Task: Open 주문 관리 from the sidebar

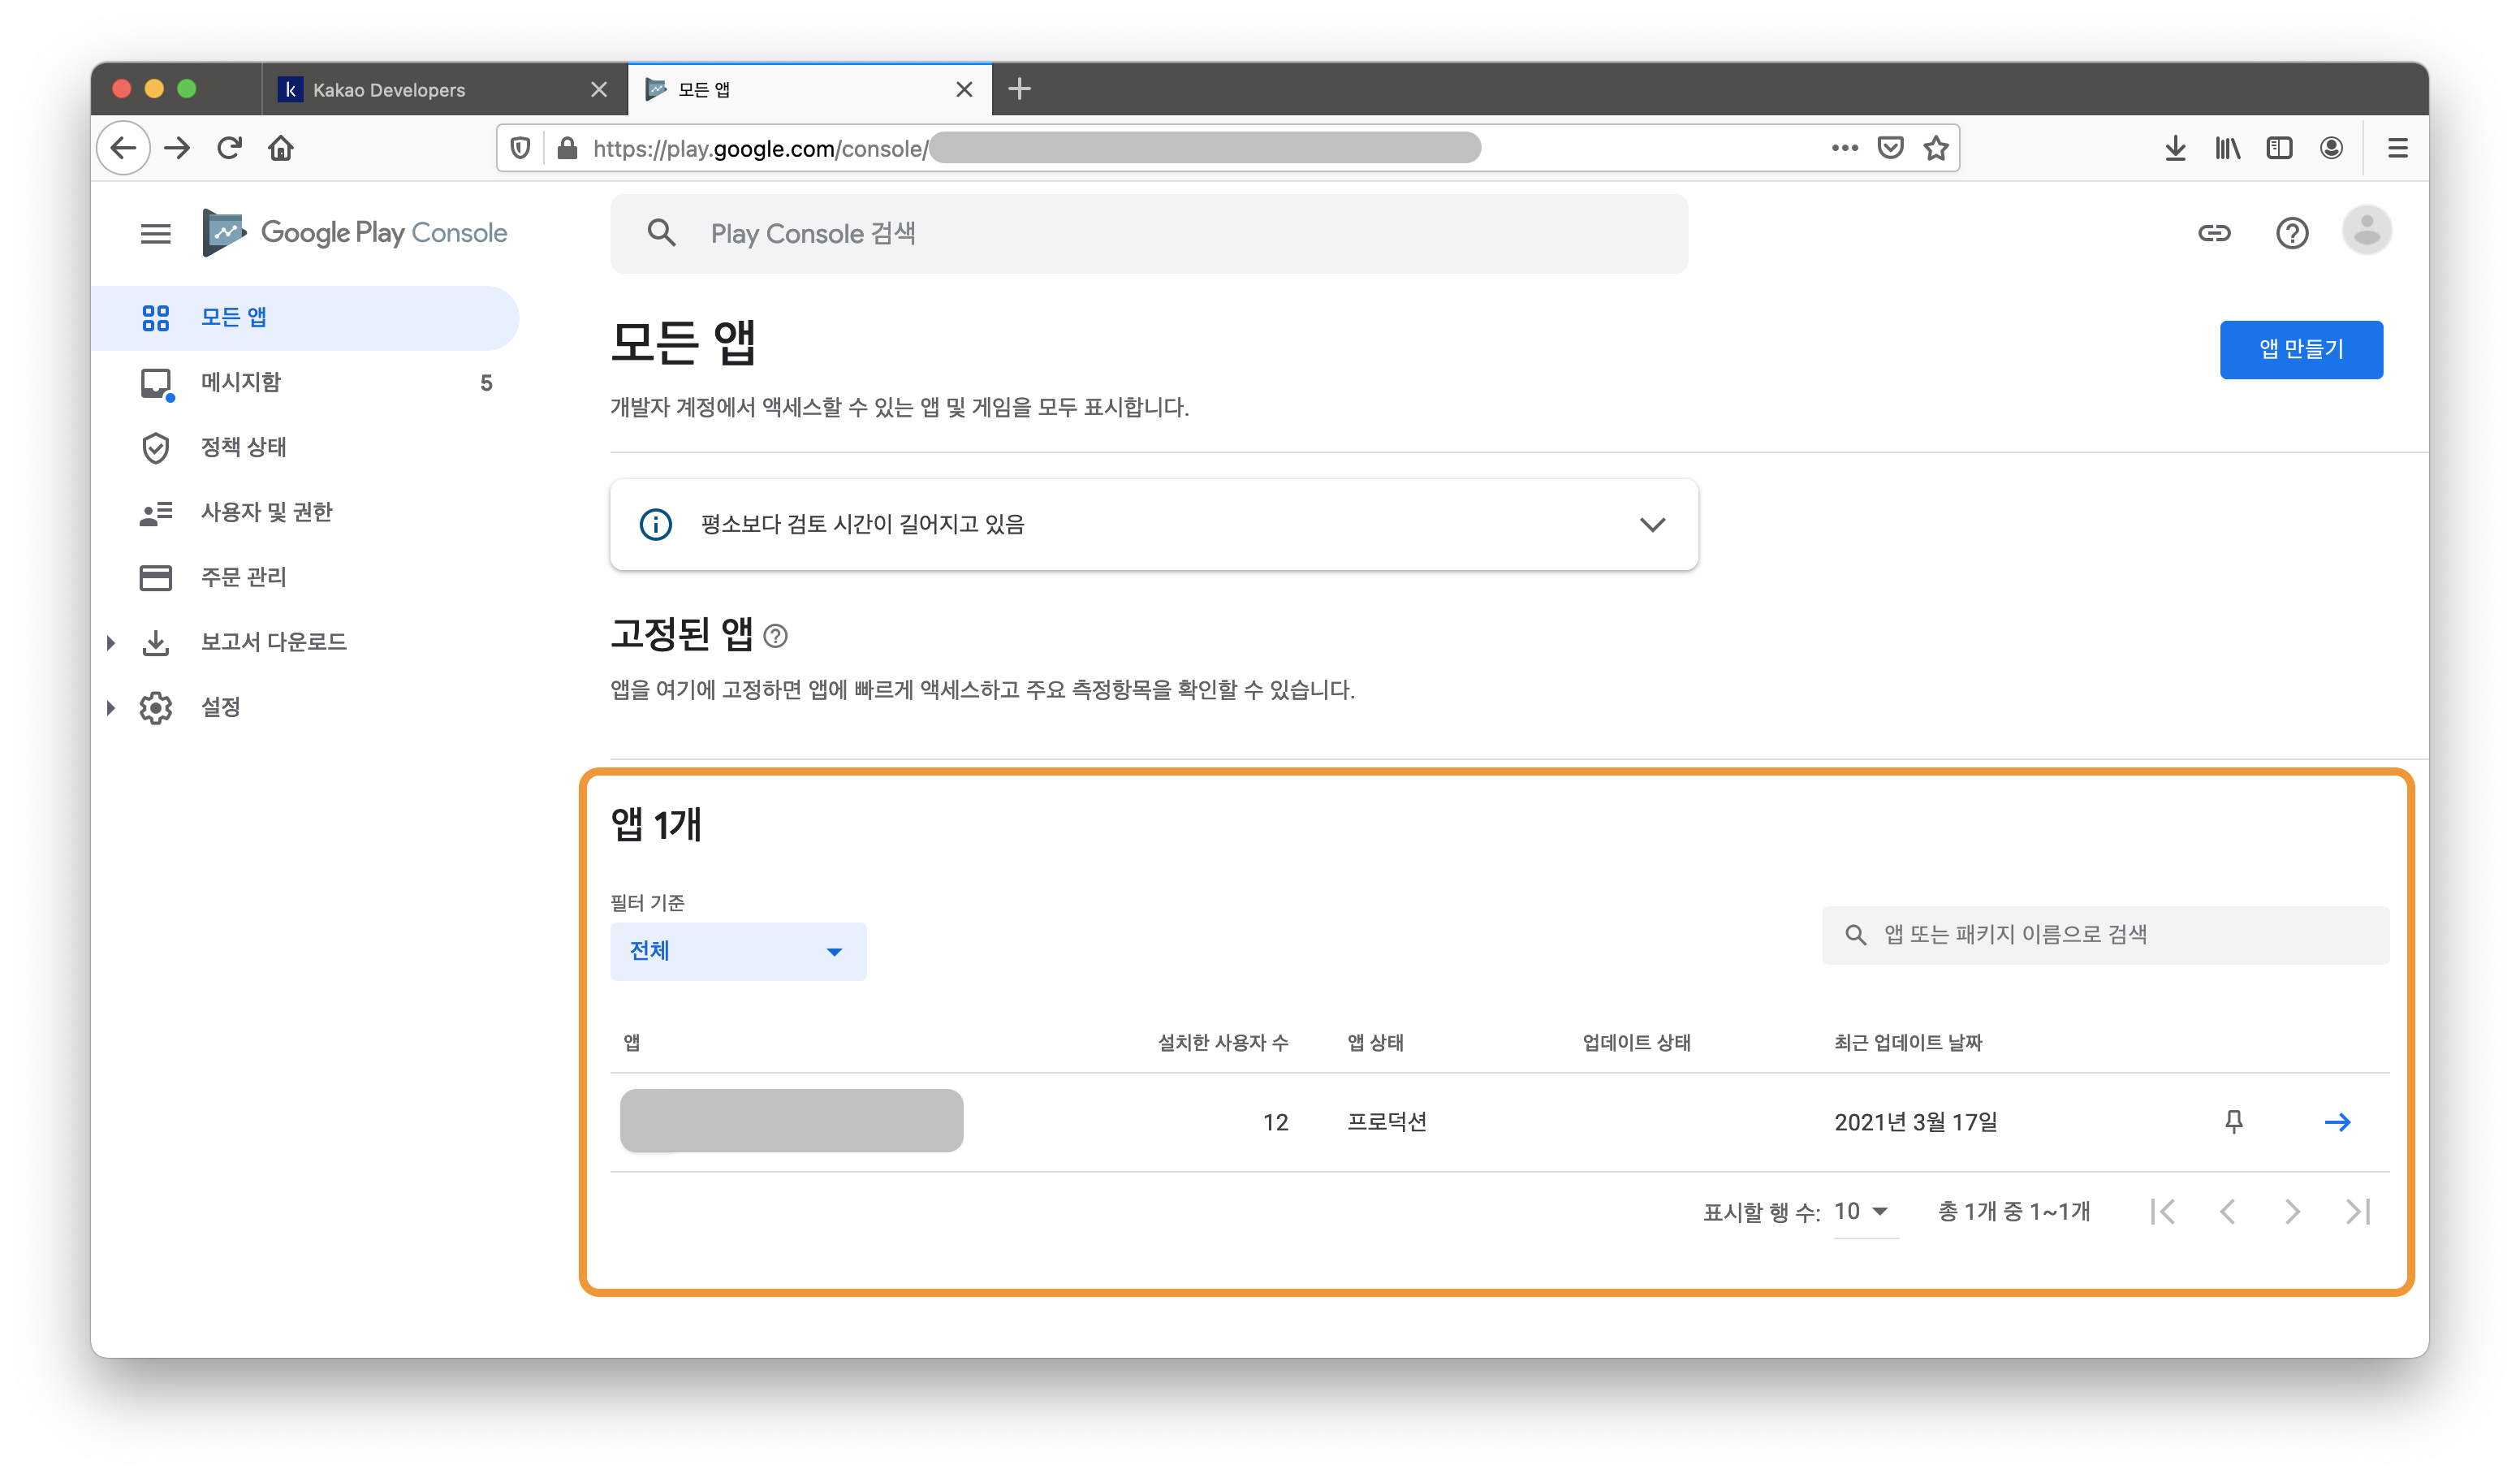Action: [243, 577]
